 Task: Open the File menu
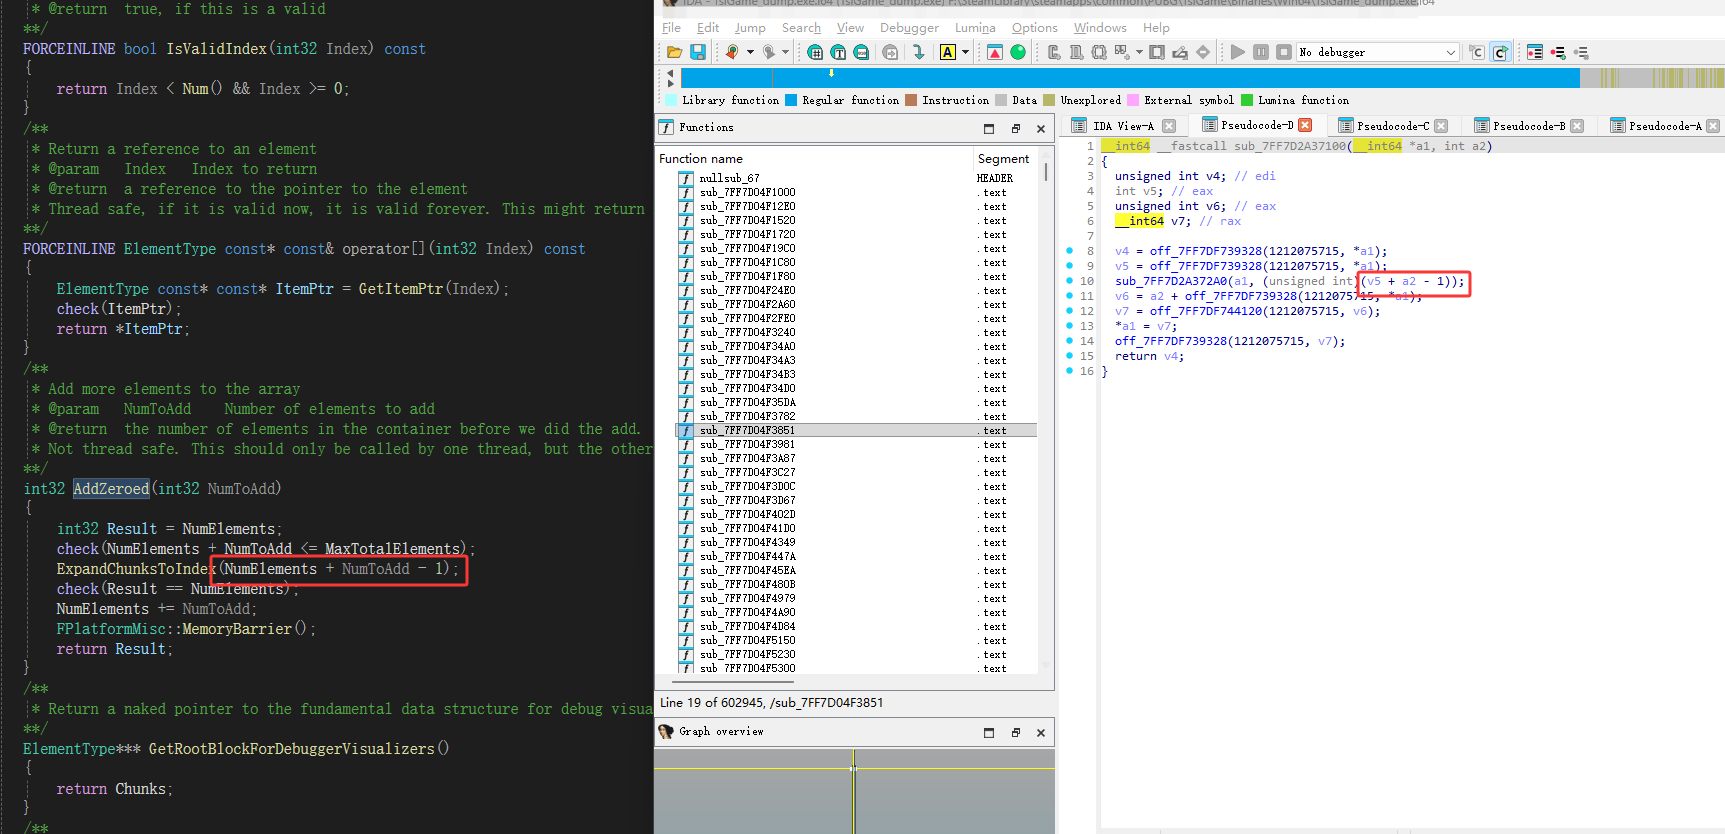pyautogui.click(x=671, y=28)
